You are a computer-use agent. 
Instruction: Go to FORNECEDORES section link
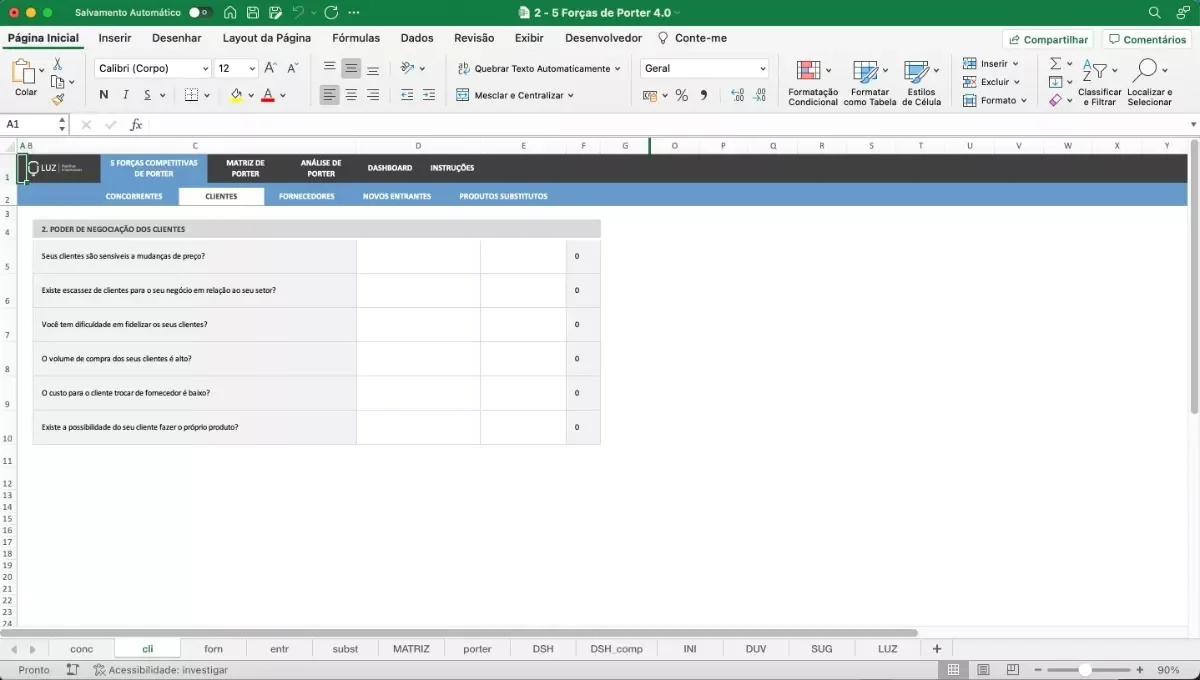coord(307,197)
